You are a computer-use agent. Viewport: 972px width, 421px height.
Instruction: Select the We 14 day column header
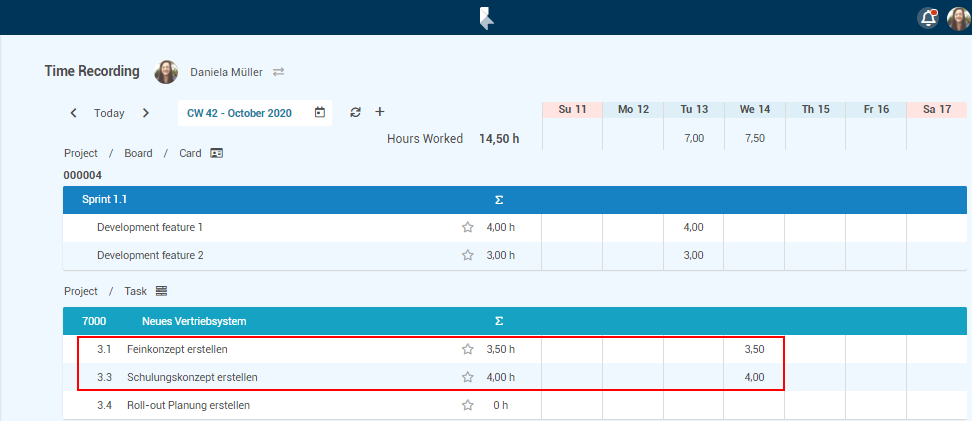point(754,109)
